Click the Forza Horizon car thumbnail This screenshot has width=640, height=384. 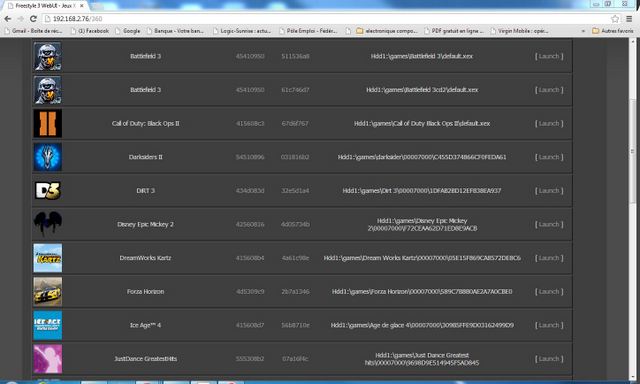[48, 291]
